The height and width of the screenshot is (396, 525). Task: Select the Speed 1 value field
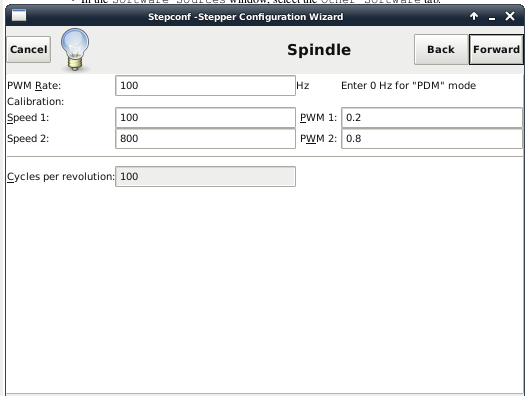(205, 117)
